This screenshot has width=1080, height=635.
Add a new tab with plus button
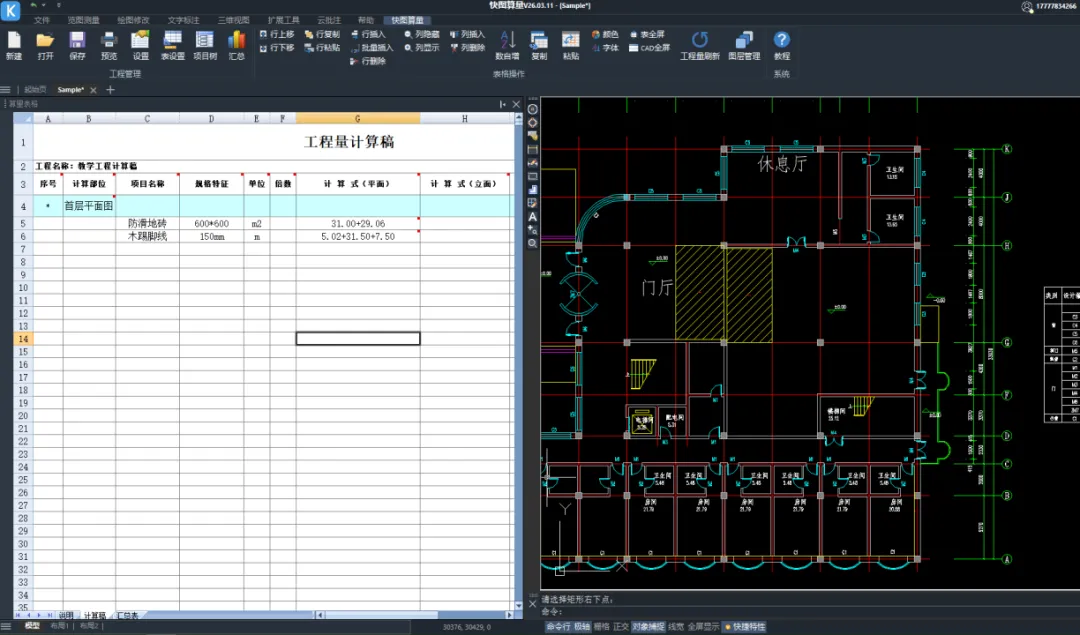pos(110,90)
